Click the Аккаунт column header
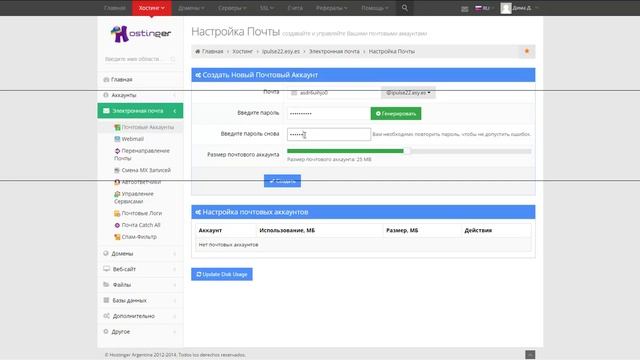This screenshot has height=360, width=640. pos(210,230)
